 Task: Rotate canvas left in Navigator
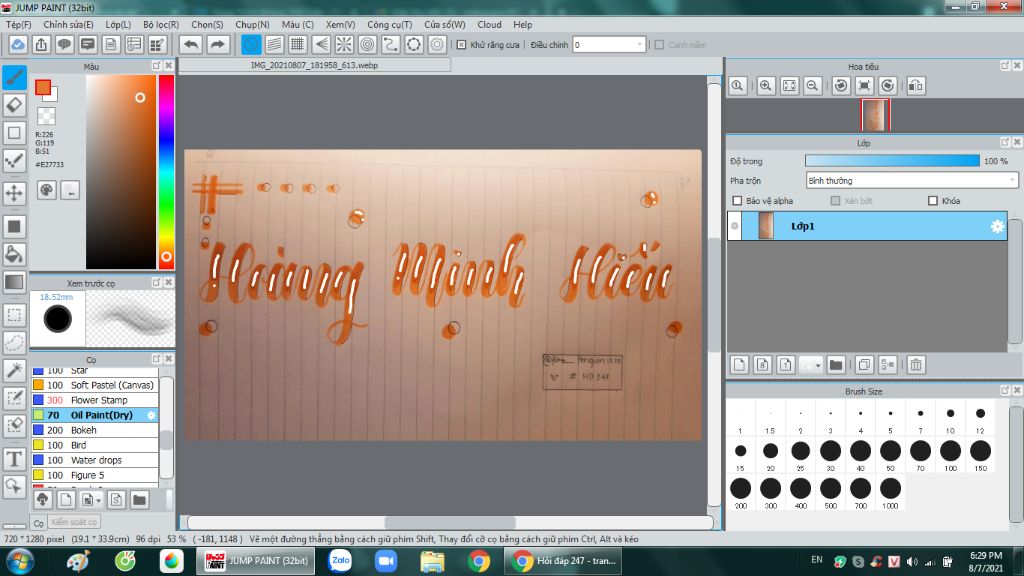click(x=841, y=86)
